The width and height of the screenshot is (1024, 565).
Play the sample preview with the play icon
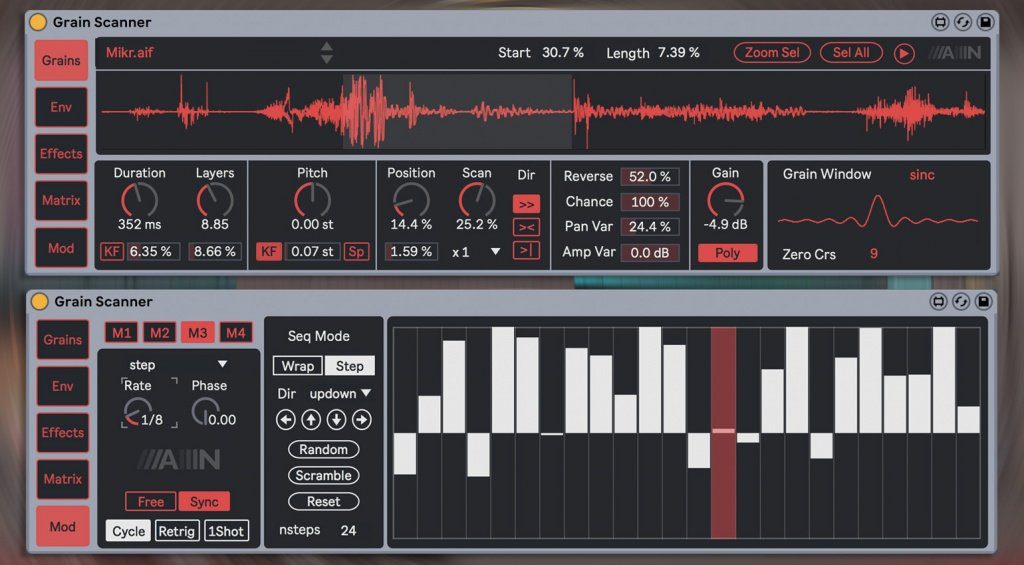[904, 53]
